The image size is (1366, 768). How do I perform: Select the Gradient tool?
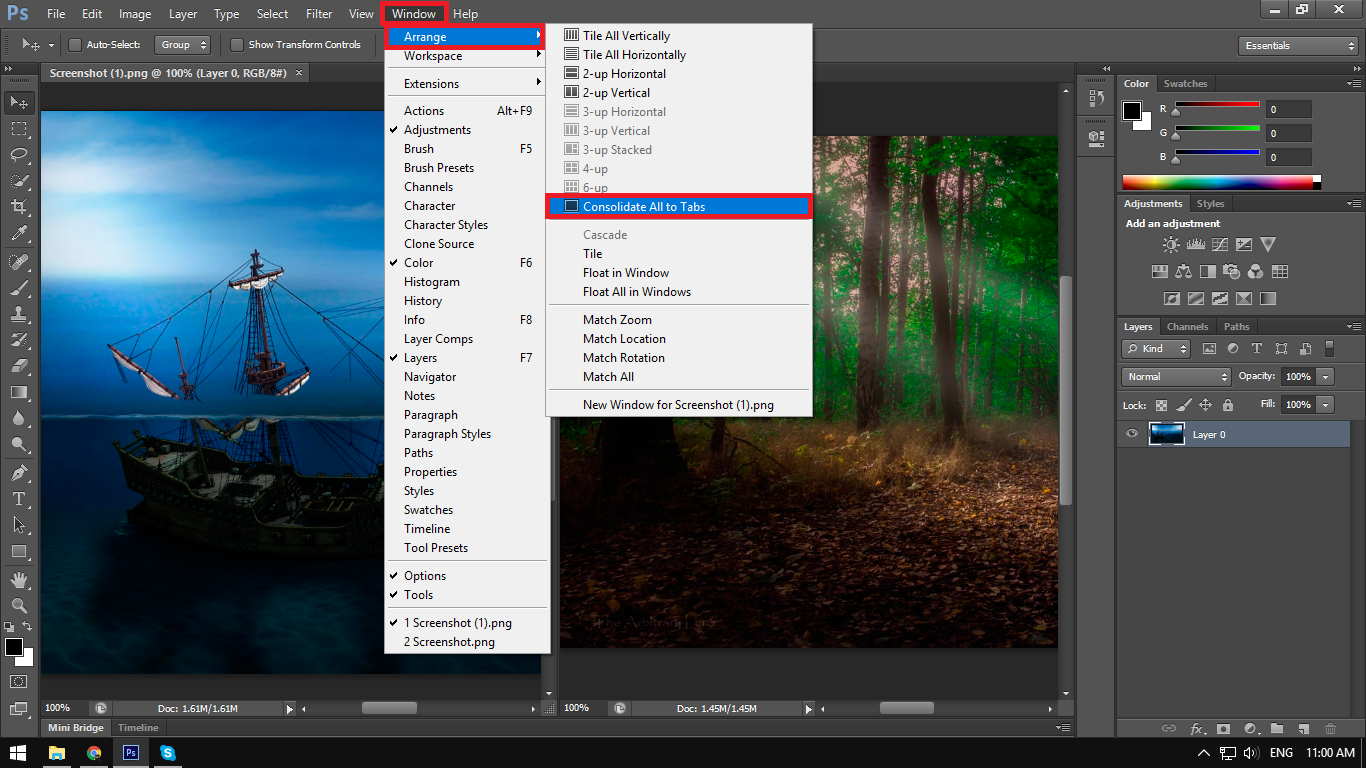coord(19,392)
